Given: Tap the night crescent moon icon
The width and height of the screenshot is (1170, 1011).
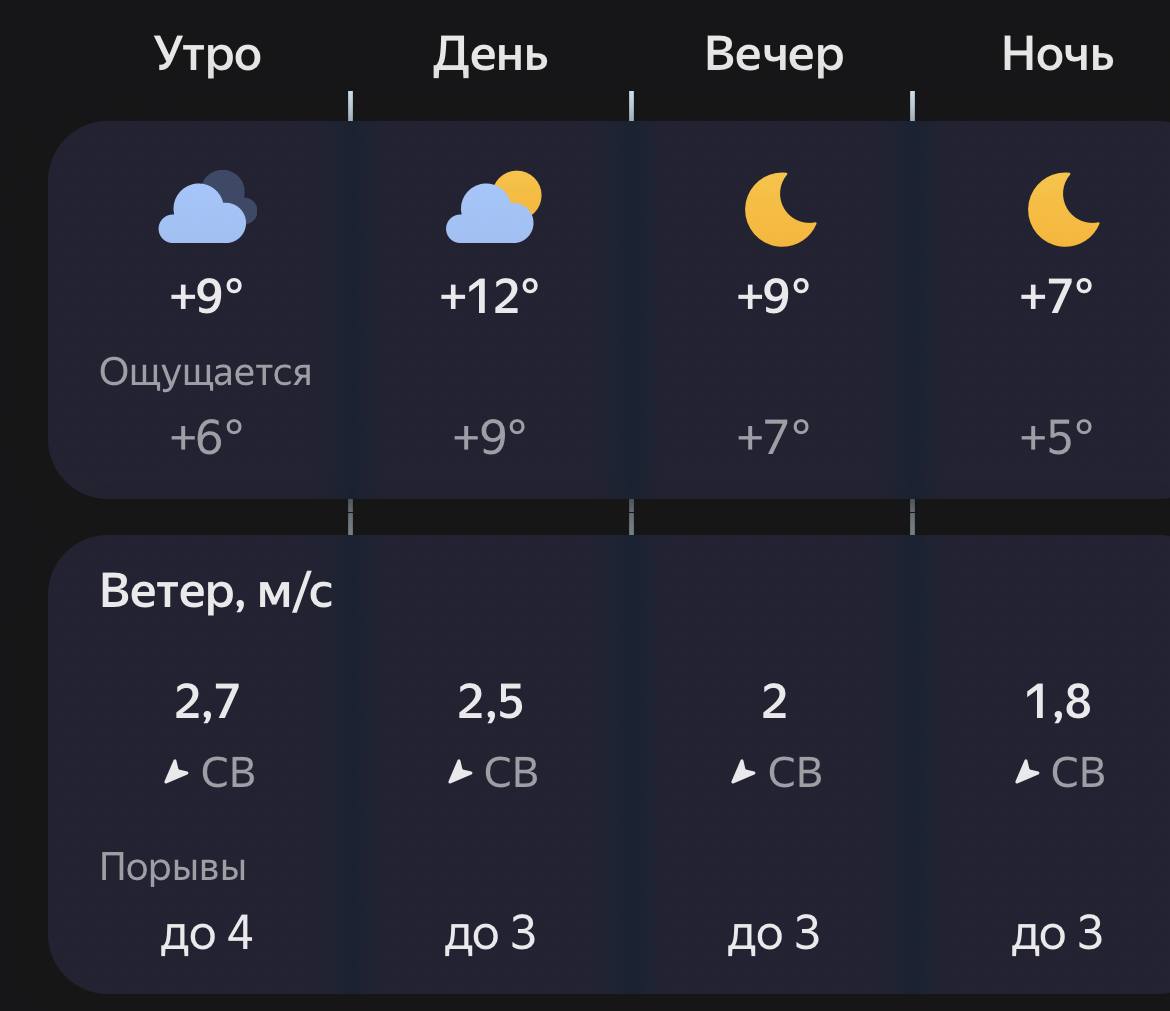Looking at the screenshot, I should tap(1062, 209).
